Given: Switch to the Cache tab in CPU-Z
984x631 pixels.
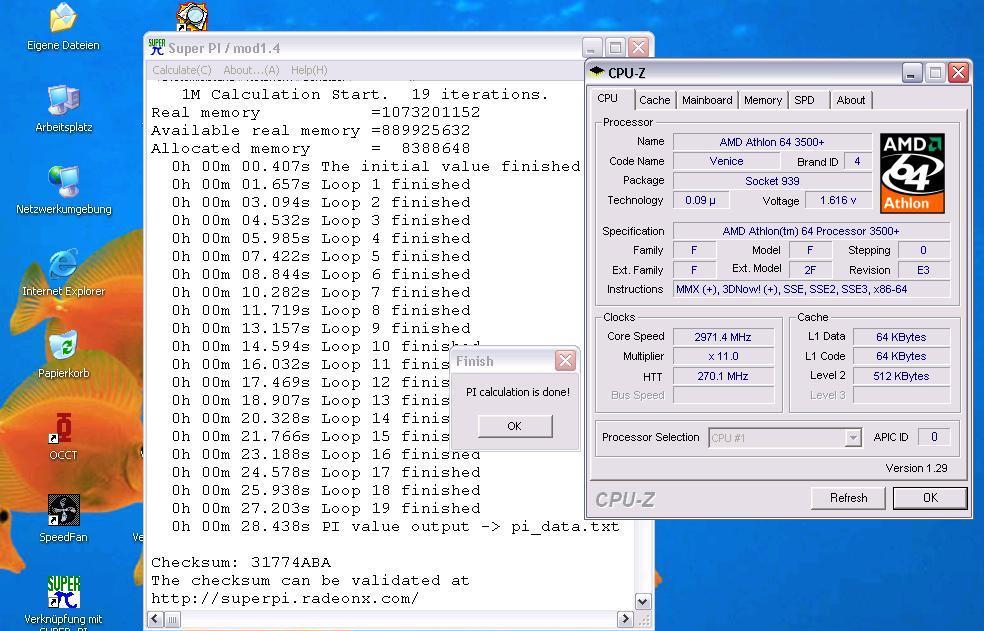Looking at the screenshot, I should pos(655,100).
